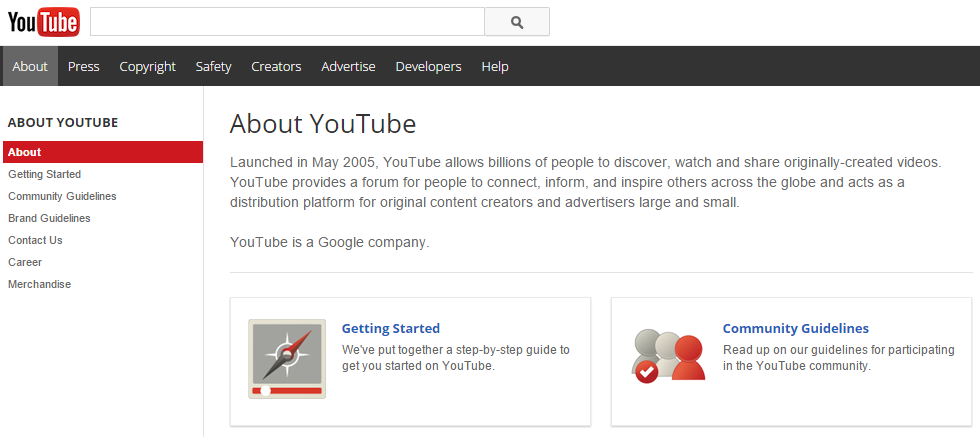Click the YouTube logo
The height and width of the screenshot is (437, 980).
pyautogui.click(x=44, y=23)
